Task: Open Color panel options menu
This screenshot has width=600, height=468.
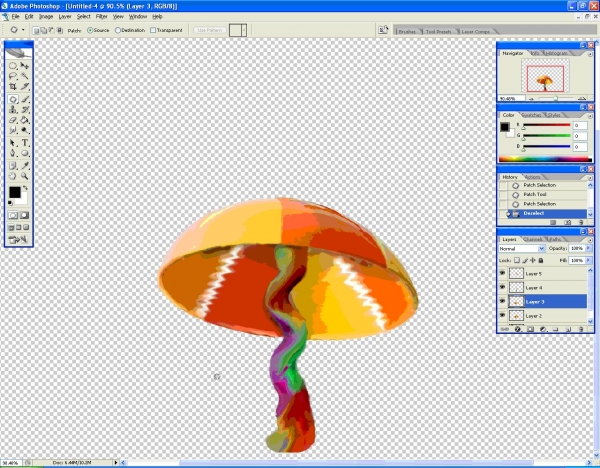Action: point(590,116)
